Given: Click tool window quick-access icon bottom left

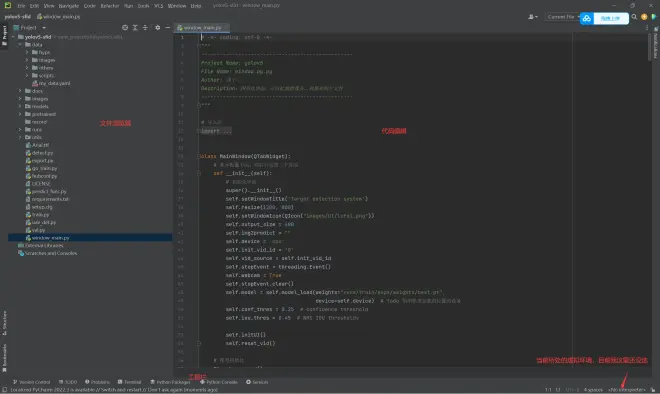Looking at the screenshot, I should pyautogui.click(x=5, y=390).
